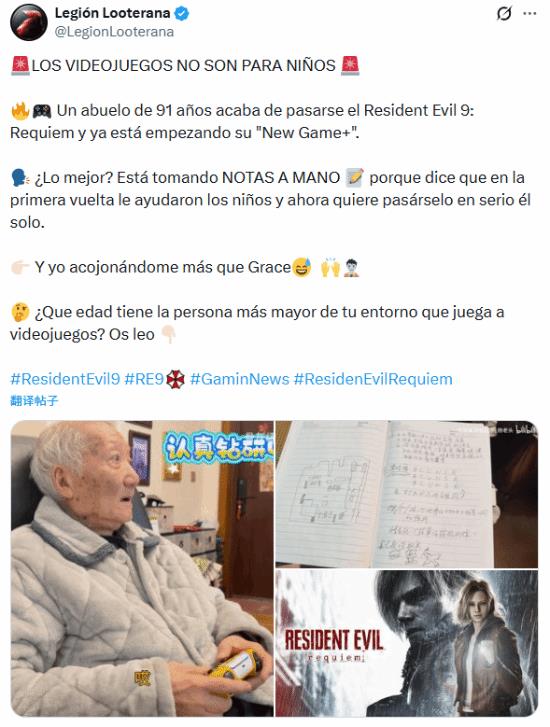Click the blue verified badge icon
Image resolution: width=550 pixels, height=727 pixels.
tap(182, 14)
